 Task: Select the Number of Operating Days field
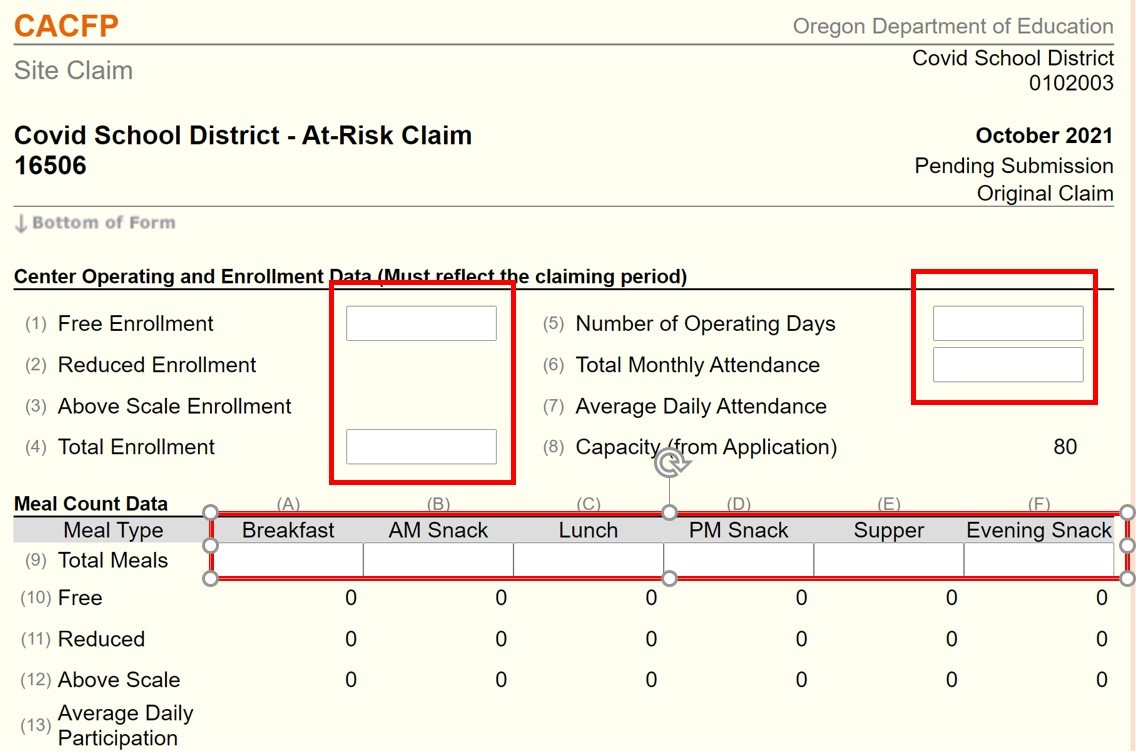1007,323
